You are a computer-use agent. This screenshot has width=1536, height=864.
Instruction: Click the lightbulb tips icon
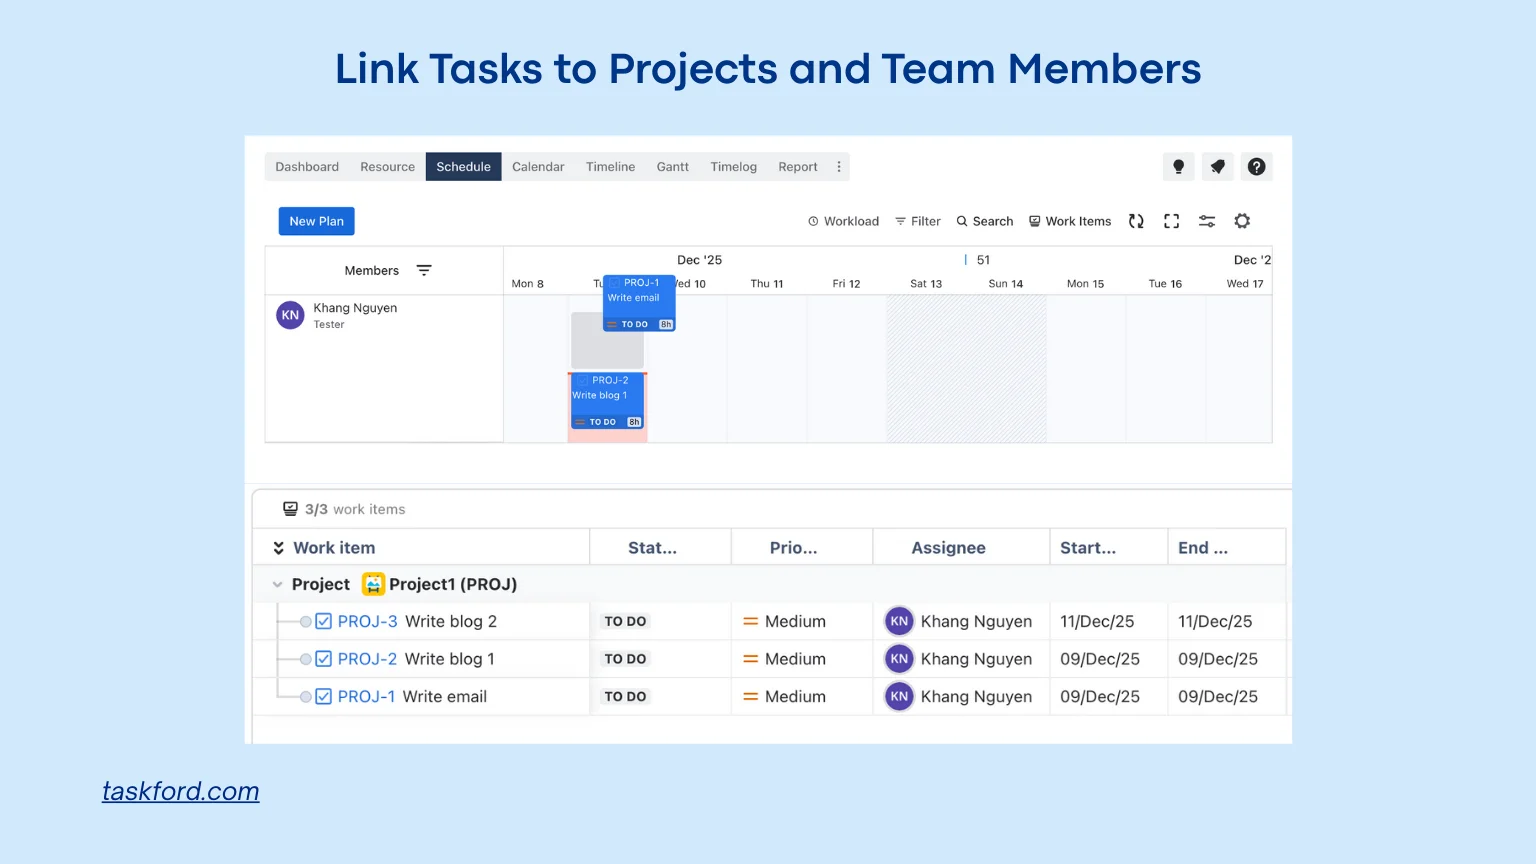1178,167
